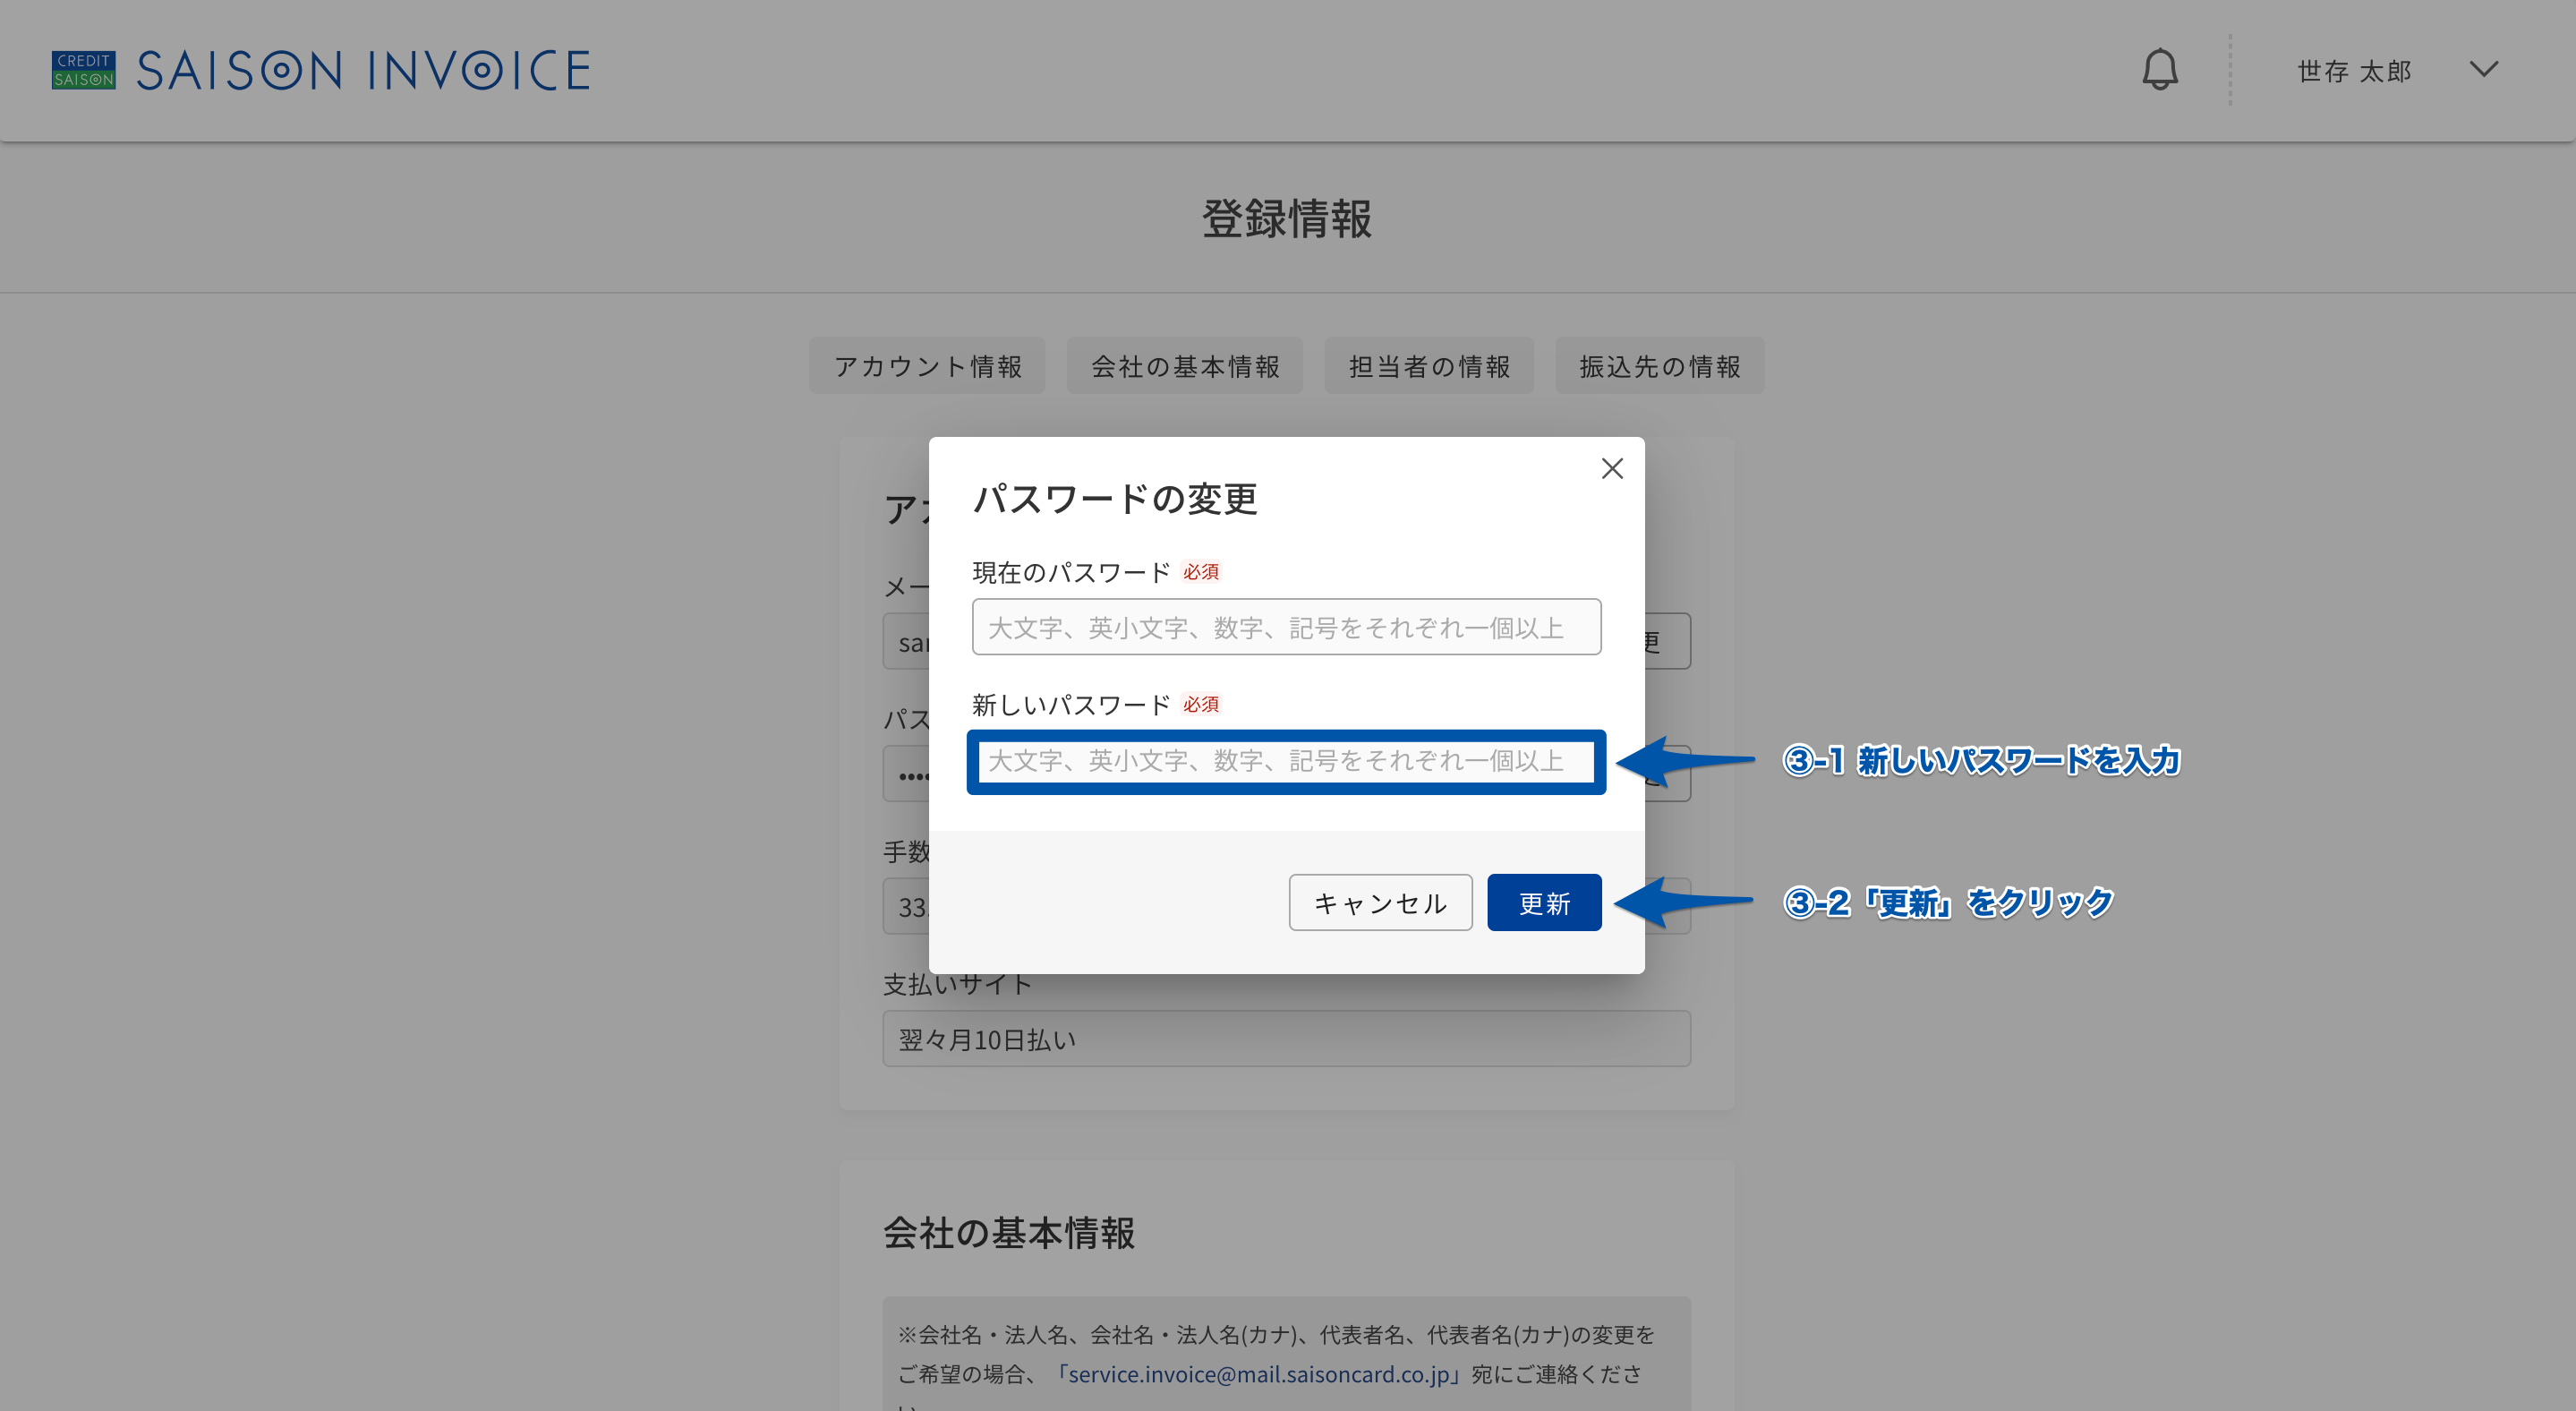Image resolution: width=2576 pixels, height=1411 pixels.
Task: Click the 登録情報 page heading
Action: pos(1287,219)
